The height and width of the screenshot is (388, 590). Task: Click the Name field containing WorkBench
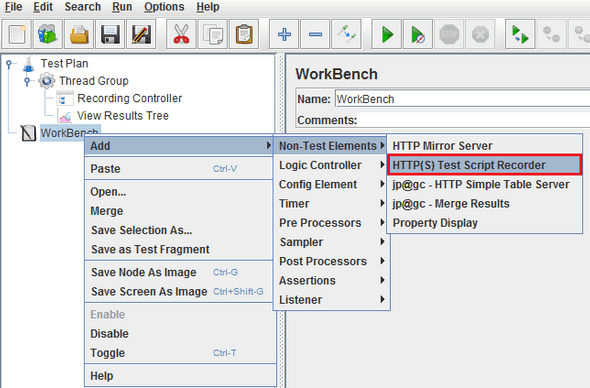click(x=462, y=99)
